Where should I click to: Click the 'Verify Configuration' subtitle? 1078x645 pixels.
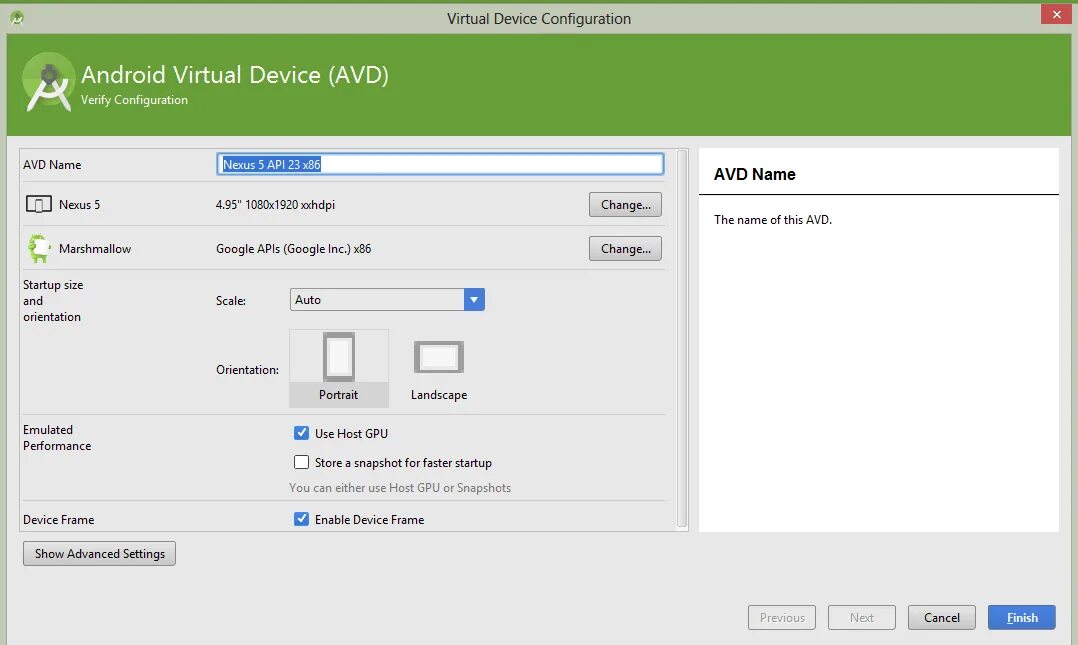point(134,100)
